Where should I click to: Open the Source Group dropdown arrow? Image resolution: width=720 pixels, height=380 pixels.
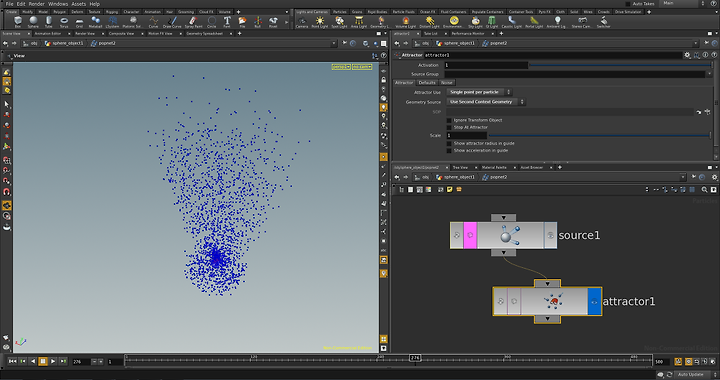(x=709, y=74)
